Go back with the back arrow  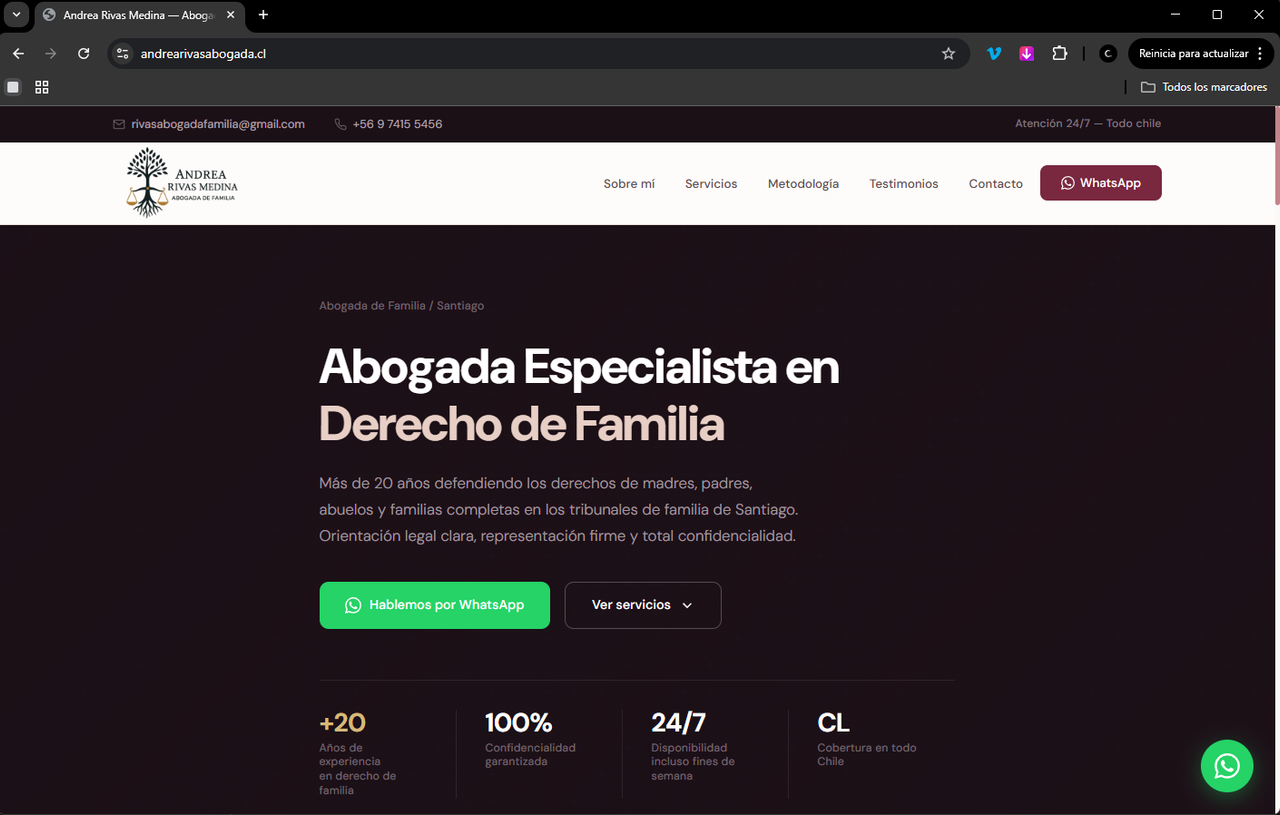(x=19, y=54)
